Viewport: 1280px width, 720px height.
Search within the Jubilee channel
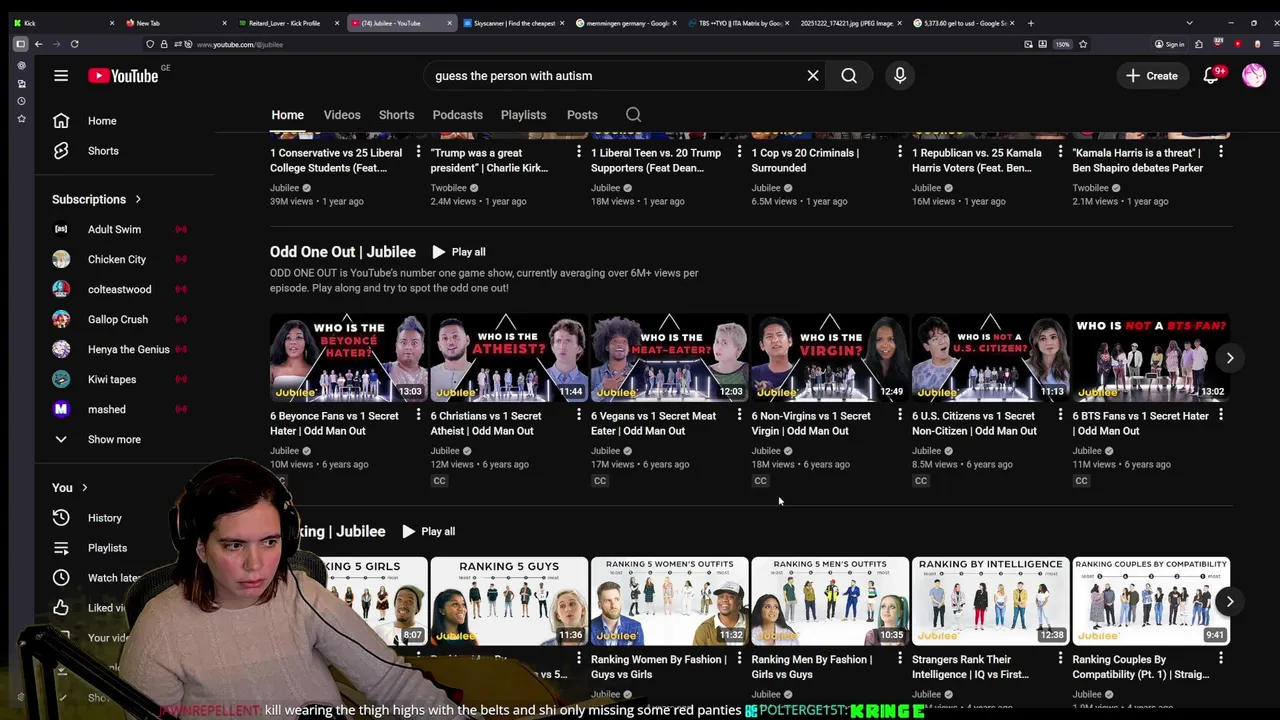tap(633, 115)
